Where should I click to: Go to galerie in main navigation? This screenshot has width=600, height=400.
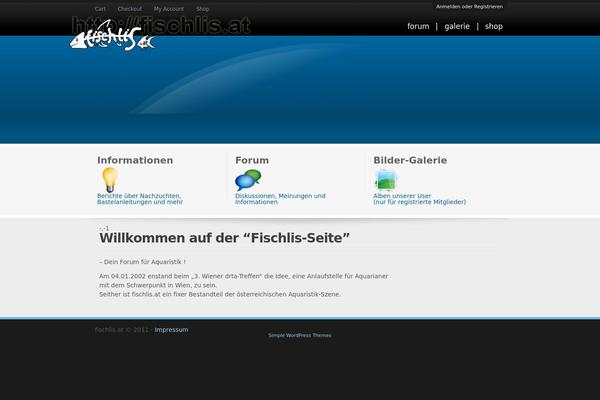coord(457,26)
